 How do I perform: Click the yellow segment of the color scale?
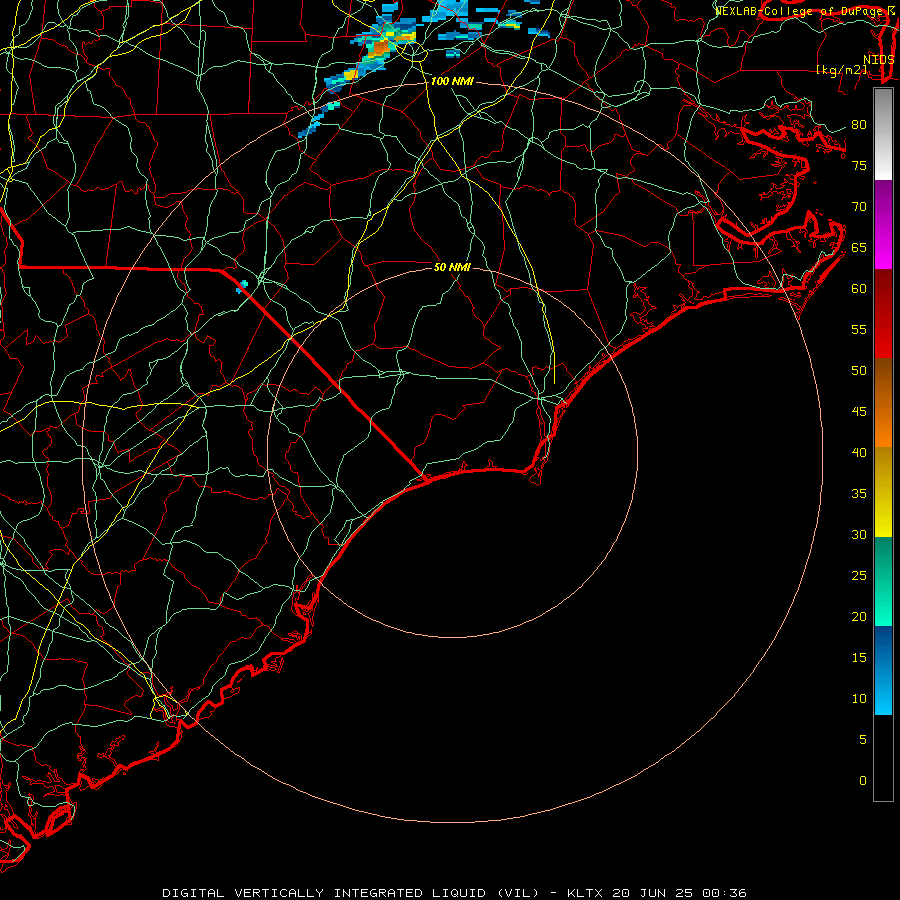click(883, 492)
